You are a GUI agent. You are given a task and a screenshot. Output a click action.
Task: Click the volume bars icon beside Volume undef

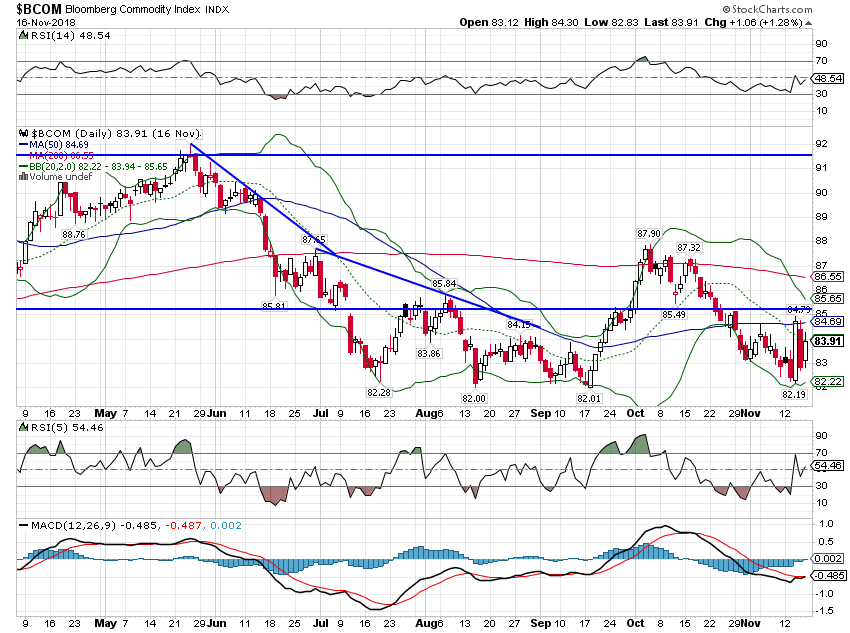(23, 177)
